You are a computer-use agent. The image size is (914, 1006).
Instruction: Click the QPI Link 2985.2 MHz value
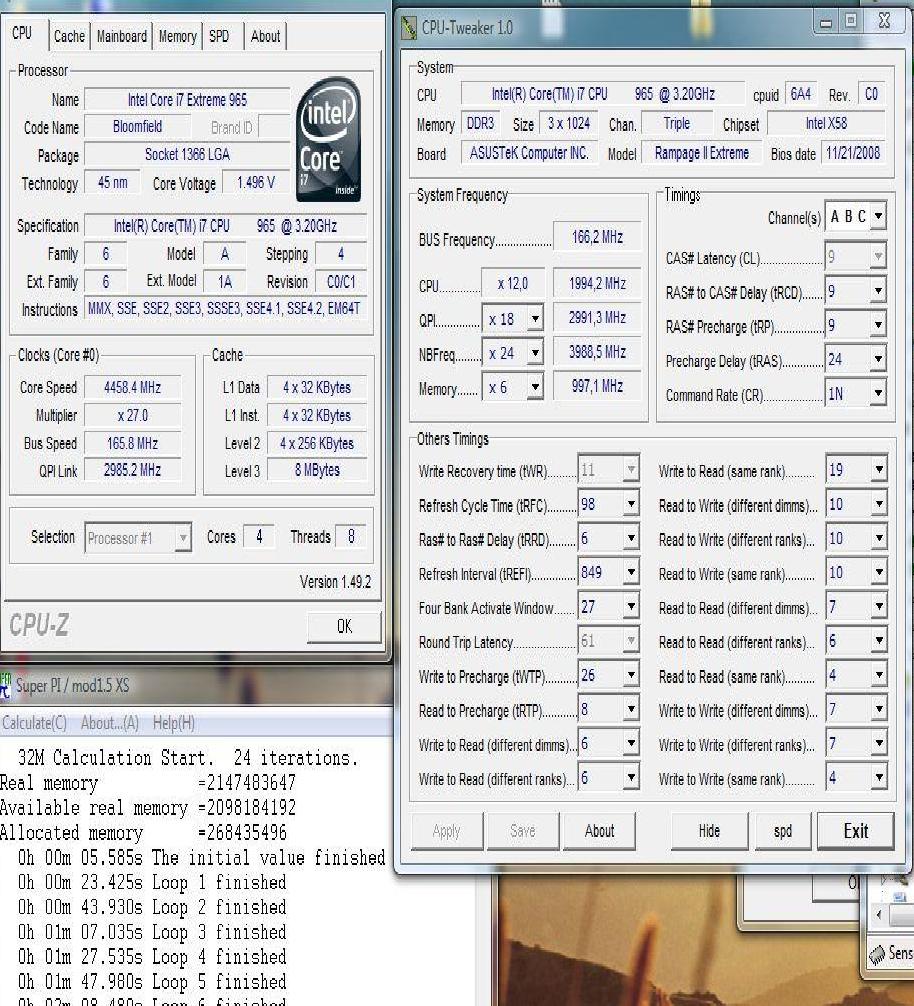pyautogui.click(x=133, y=470)
